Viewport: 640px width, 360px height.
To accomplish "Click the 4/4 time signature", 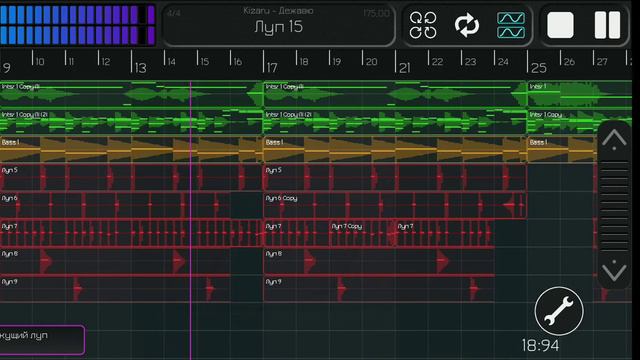I will click(174, 13).
